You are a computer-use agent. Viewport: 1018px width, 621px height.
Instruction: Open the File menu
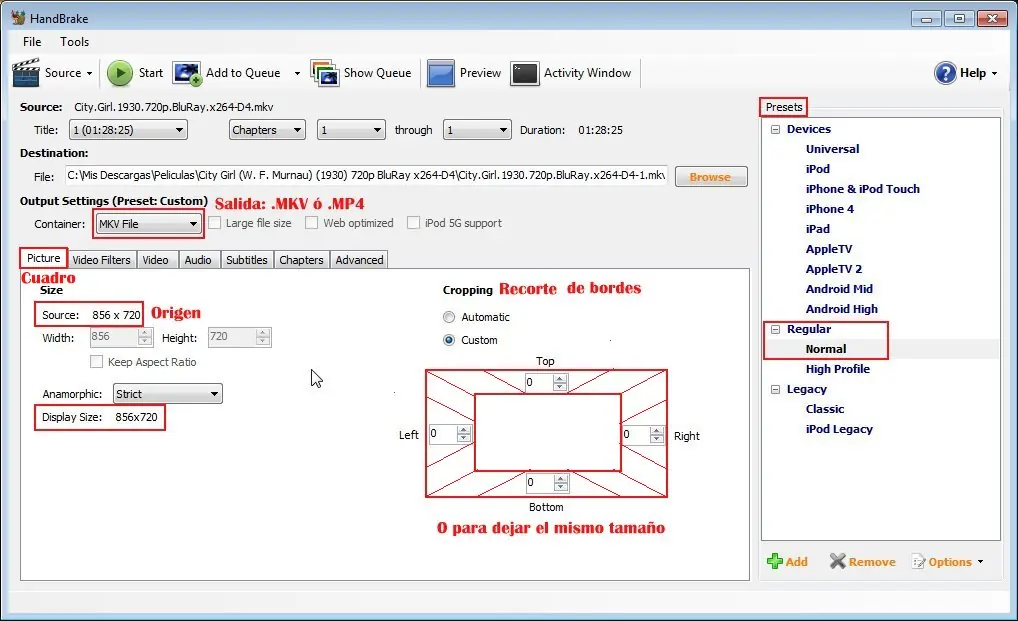click(x=32, y=42)
